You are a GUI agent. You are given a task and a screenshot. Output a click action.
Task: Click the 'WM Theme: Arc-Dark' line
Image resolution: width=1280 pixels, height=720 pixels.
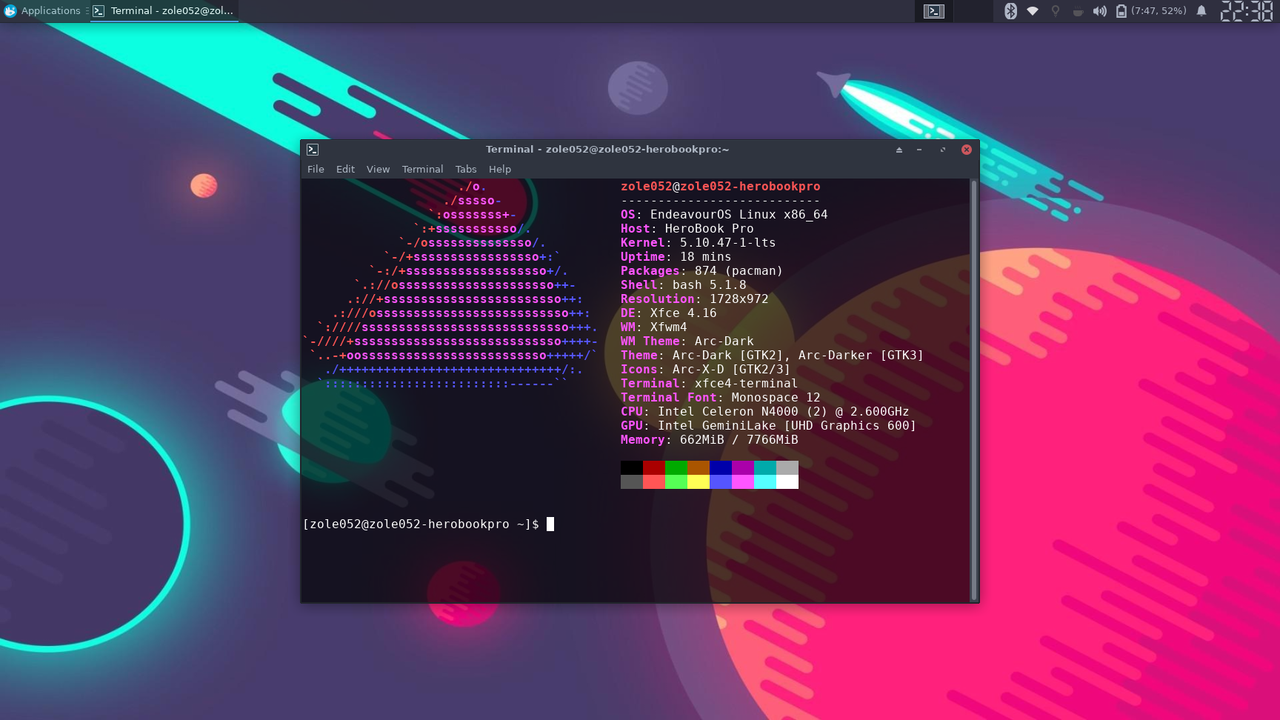pyautogui.click(x=687, y=341)
